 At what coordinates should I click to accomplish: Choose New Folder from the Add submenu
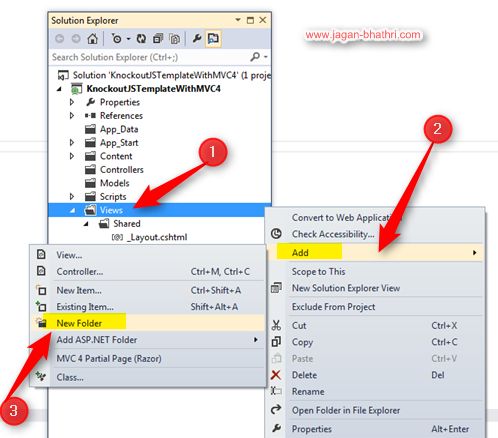[148, 323]
